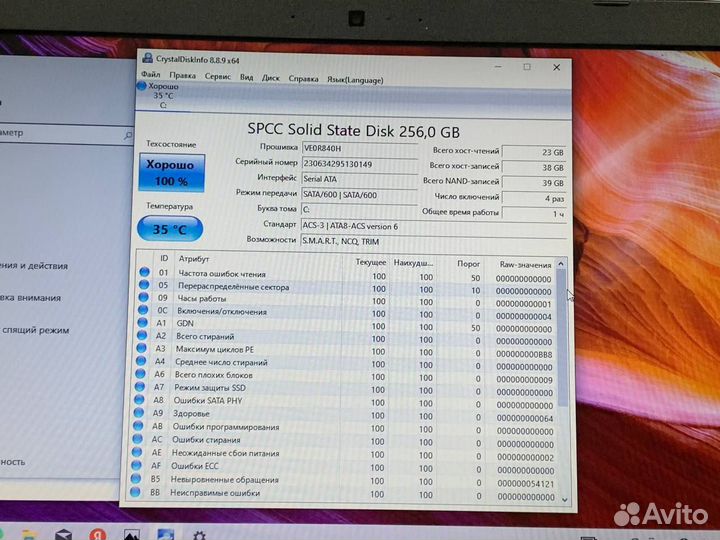Click status icon for Невыровненные обращения

135,478
